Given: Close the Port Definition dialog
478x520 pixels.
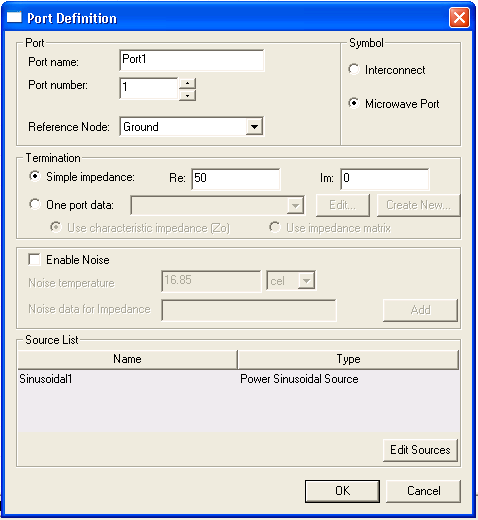Looking at the screenshot, I should 459,17.
